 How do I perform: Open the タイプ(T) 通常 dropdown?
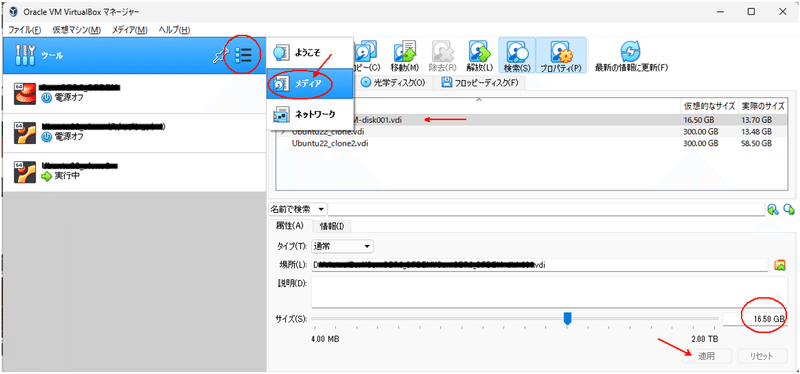[x=342, y=246]
